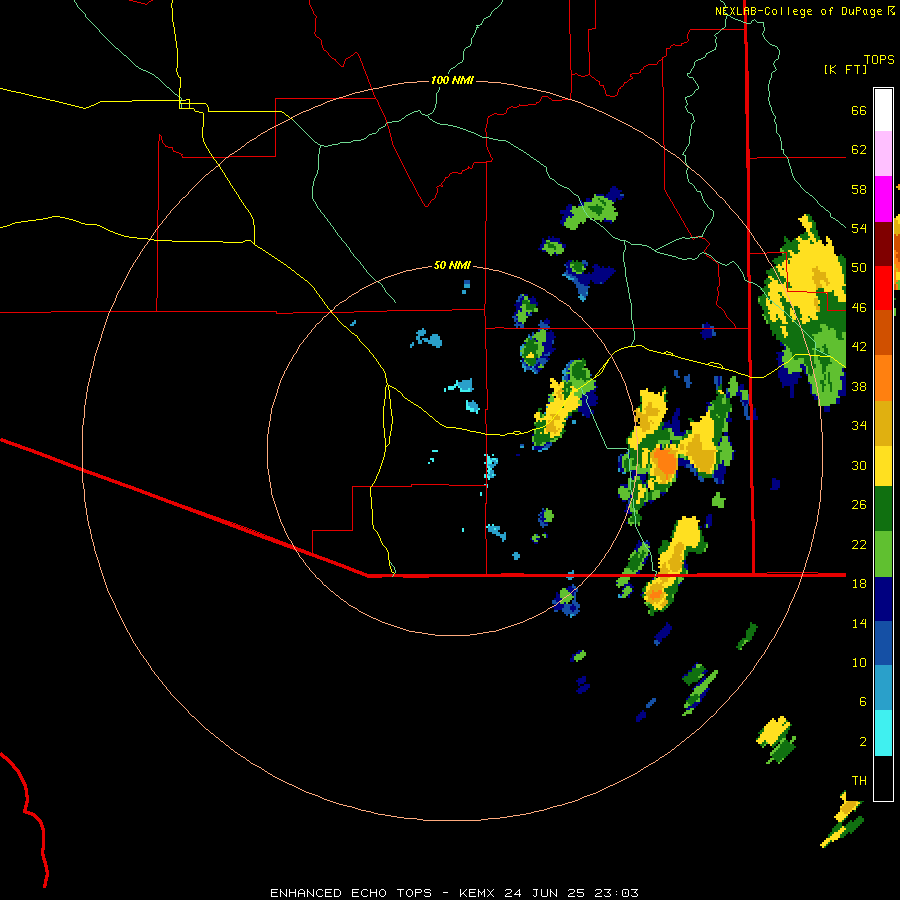Image resolution: width=900 pixels, height=900 pixels.
Task: Click the medium blue legend swatch
Action: (883, 643)
